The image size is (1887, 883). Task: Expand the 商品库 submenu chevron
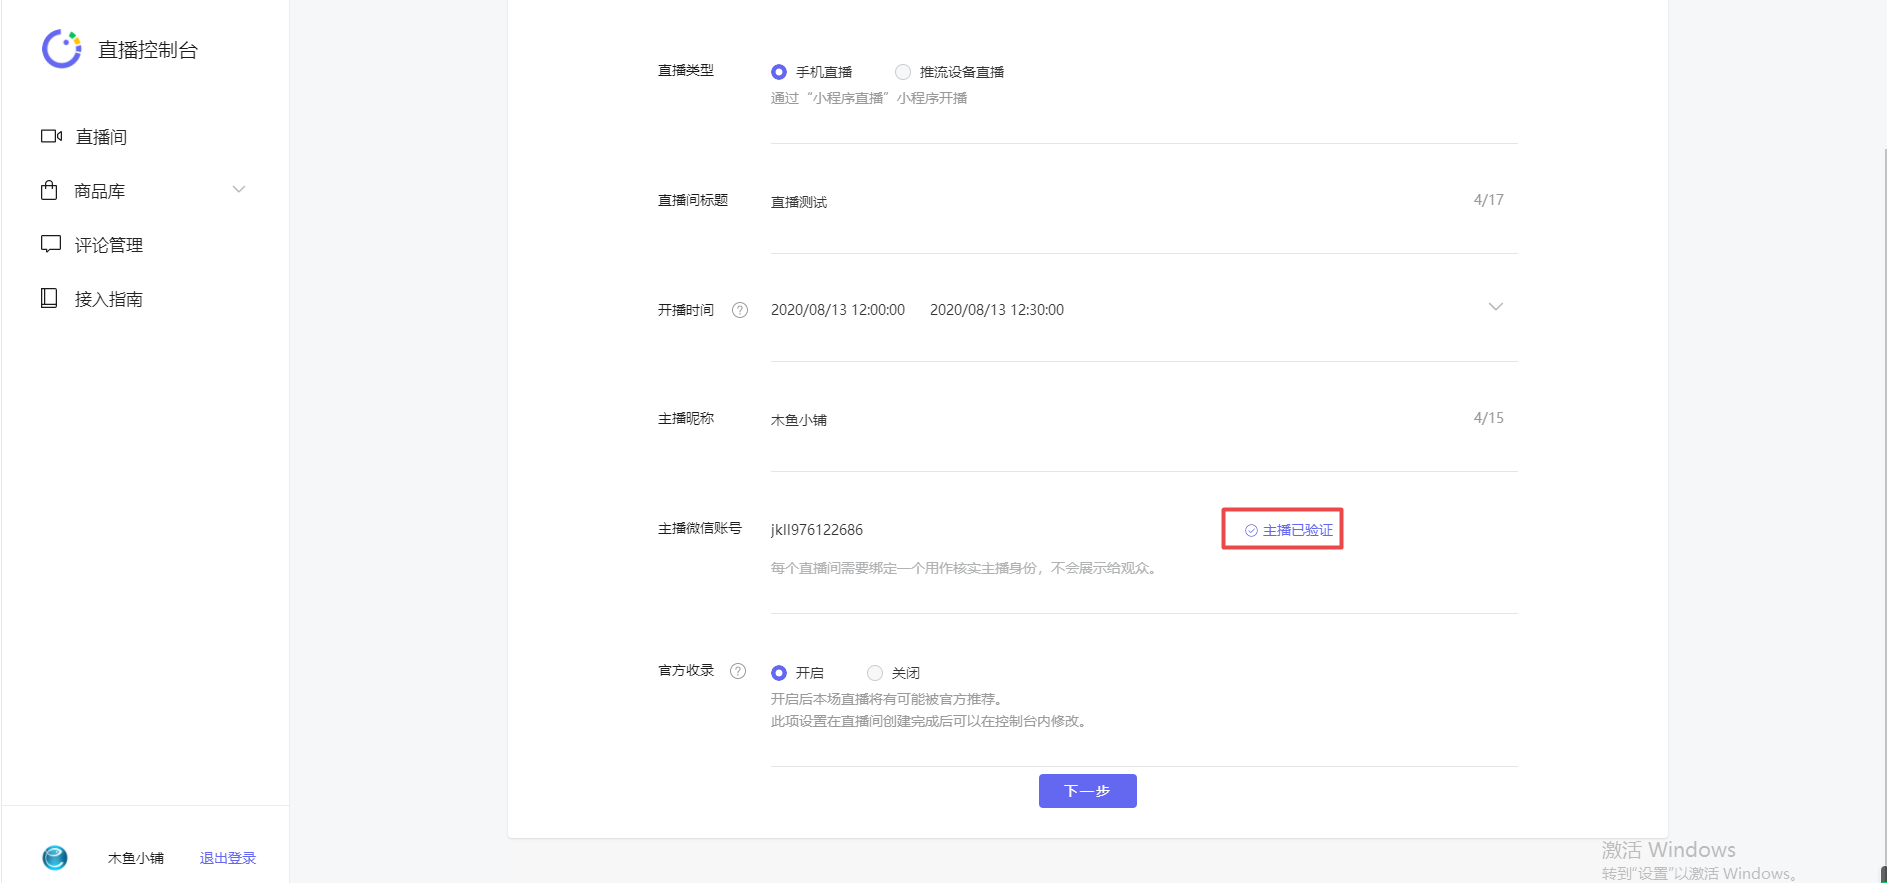[239, 189]
